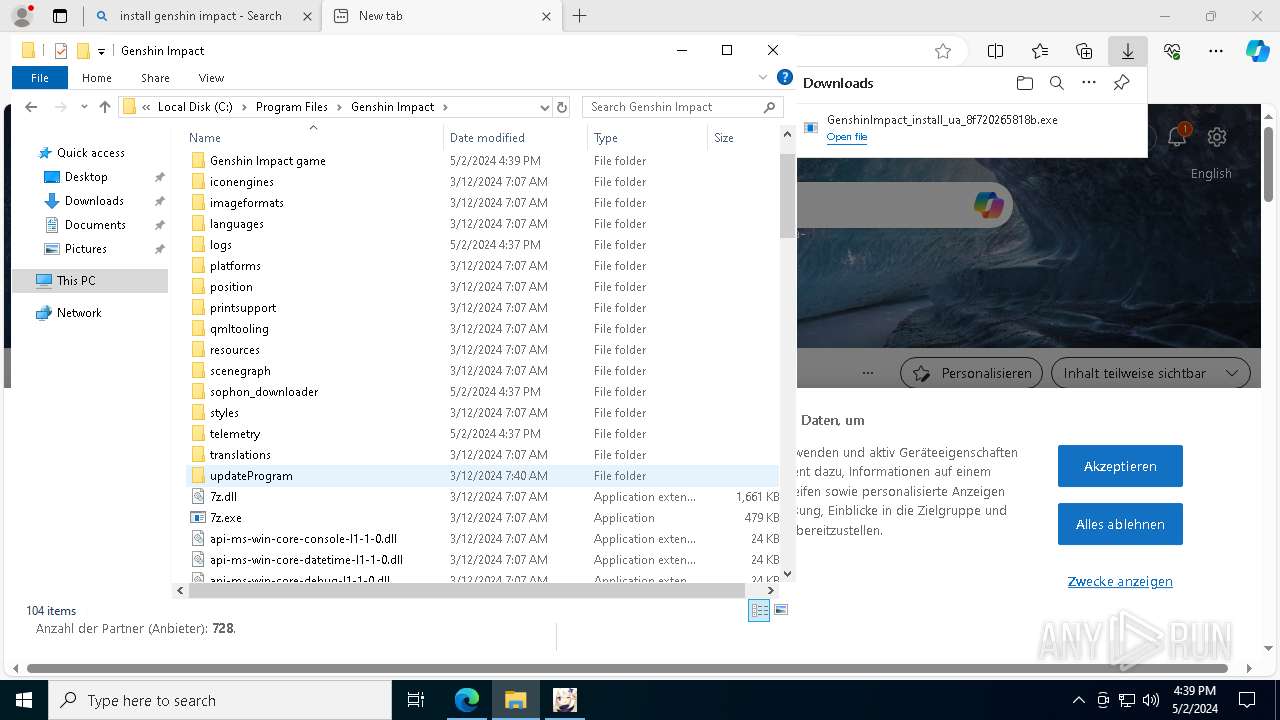Click the Akzeptieren button

tap(1120, 466)
